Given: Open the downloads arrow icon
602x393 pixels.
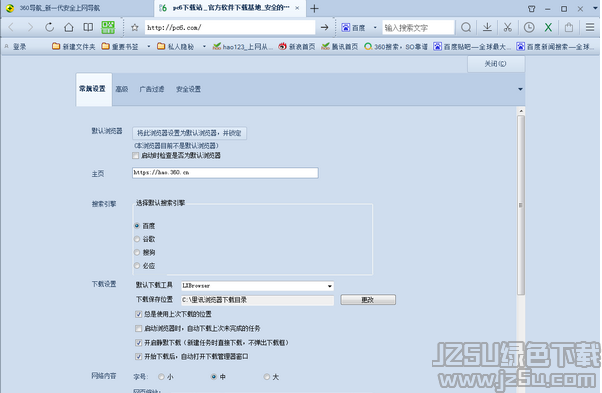Looking at the screenshot, I should [x=487, y=27].
